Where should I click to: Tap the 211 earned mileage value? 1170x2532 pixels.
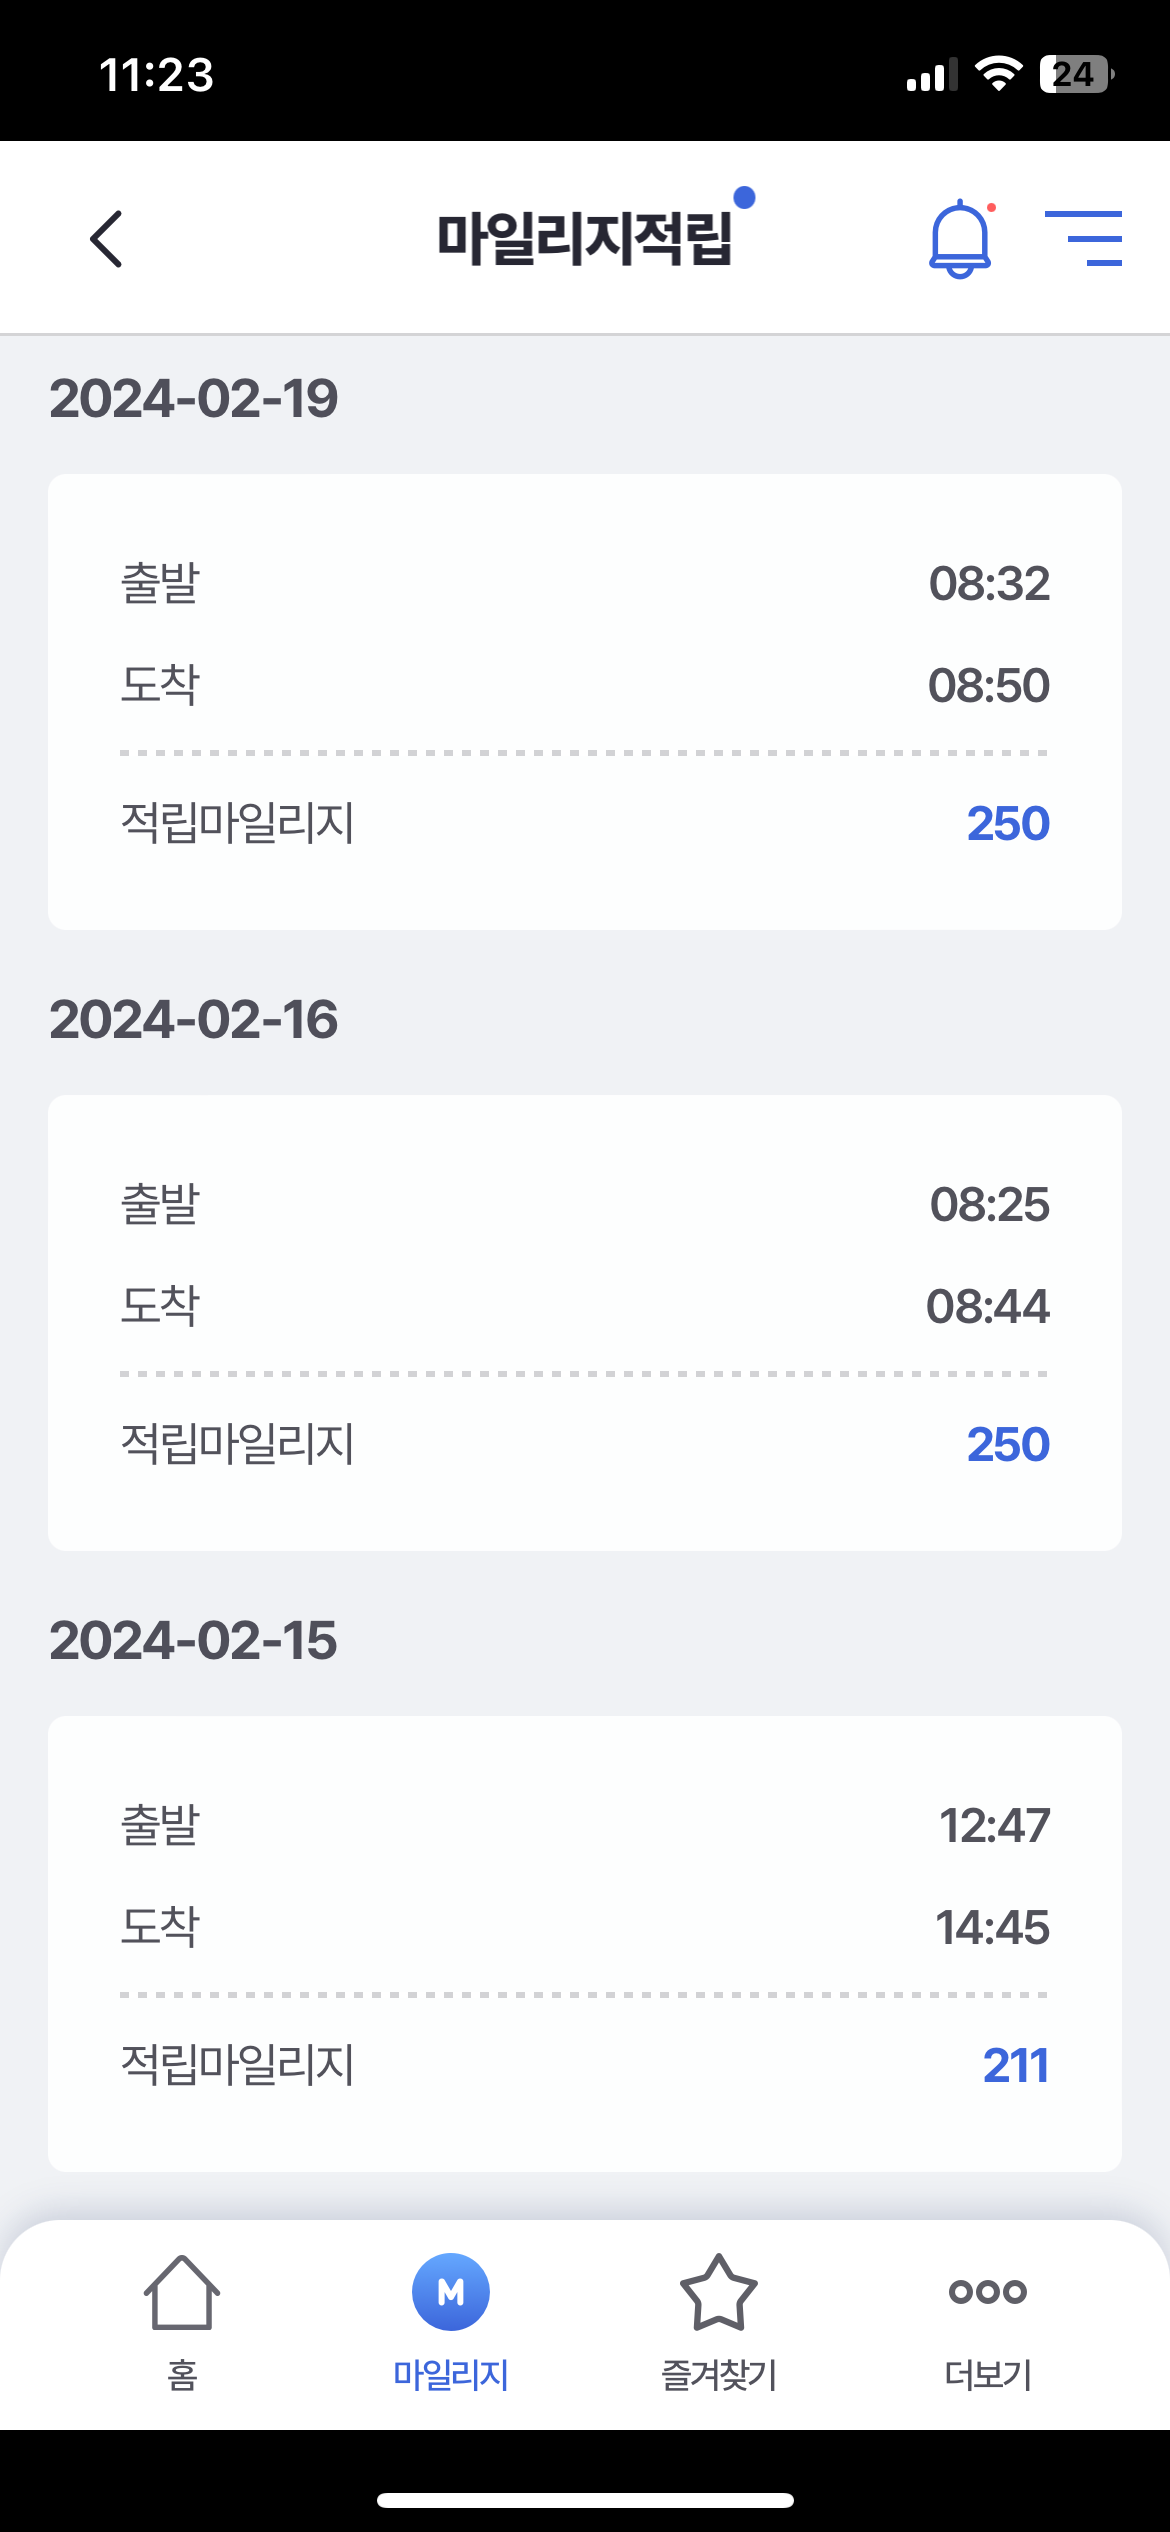click(x=1015, y=2066)
